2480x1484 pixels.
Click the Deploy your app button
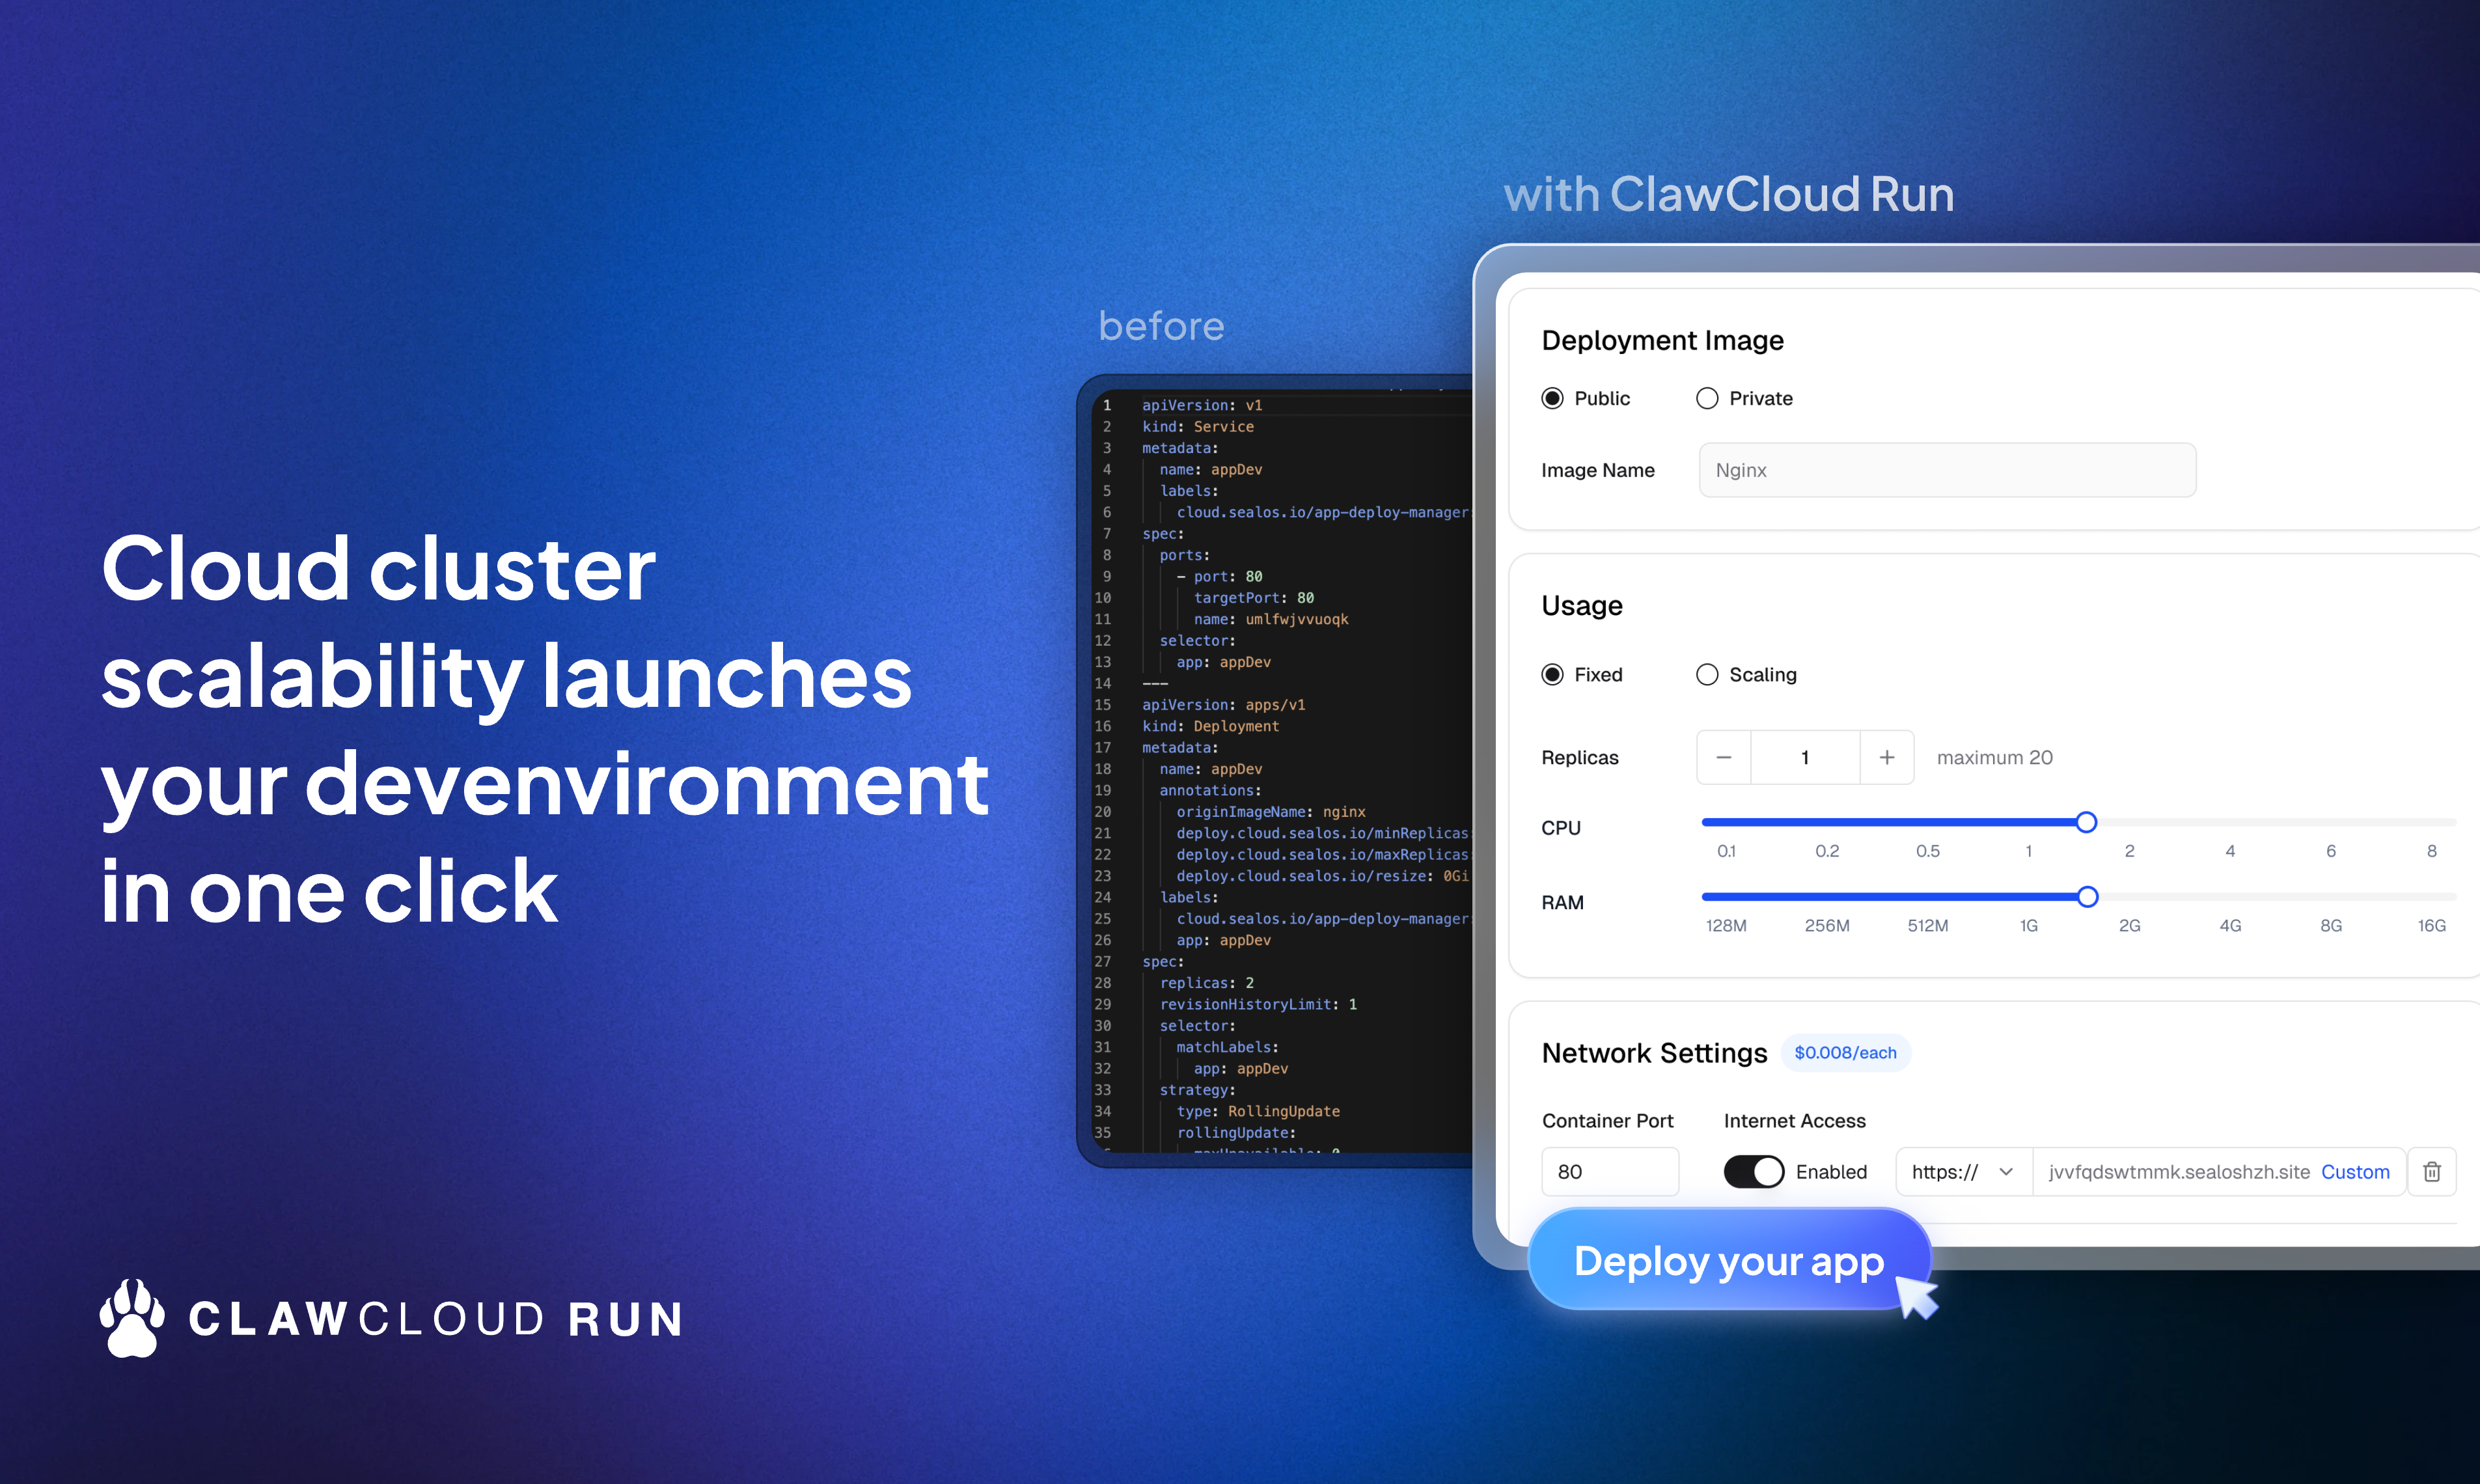[x=1729, y=1261]
